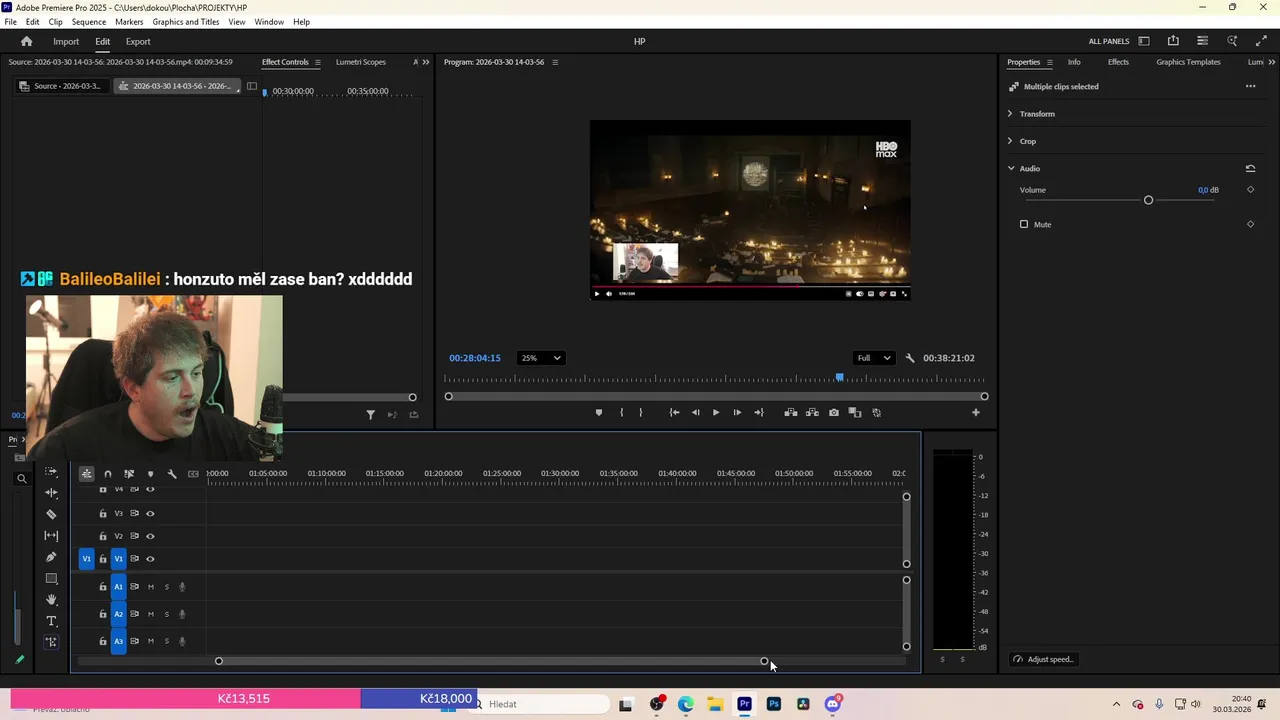Click the Go to In button

pos(674,413)
